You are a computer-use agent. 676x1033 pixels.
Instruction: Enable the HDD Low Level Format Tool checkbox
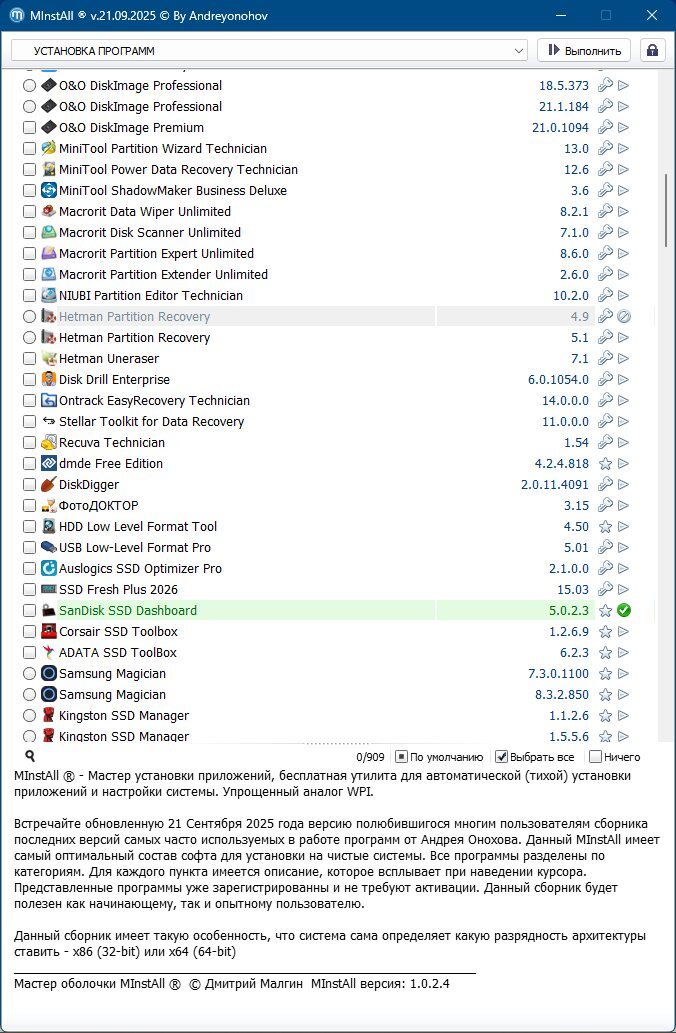(x=29, y=526)
